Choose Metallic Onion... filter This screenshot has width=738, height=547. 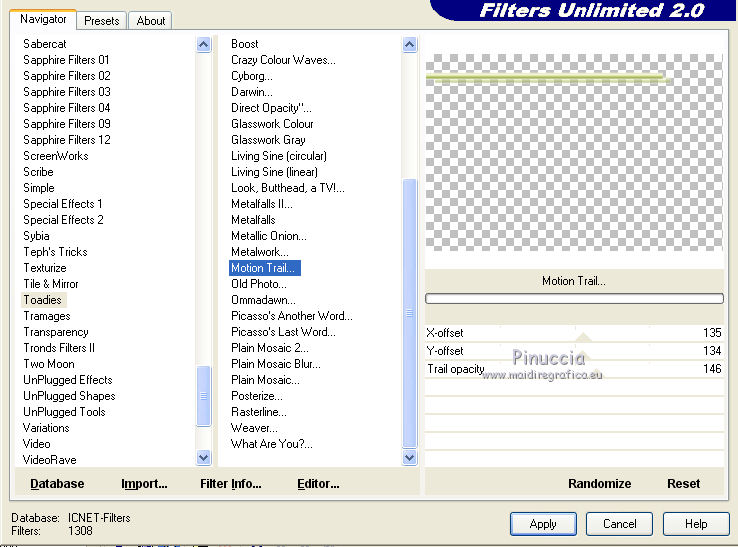(268, 236)
